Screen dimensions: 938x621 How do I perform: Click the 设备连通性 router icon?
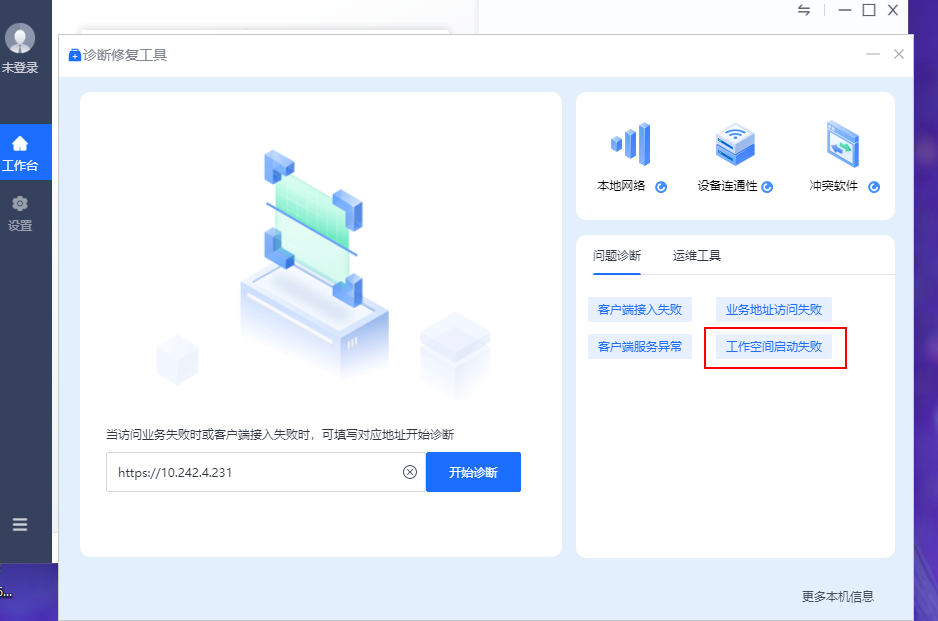pyautogui.click(x=735, y=145)
